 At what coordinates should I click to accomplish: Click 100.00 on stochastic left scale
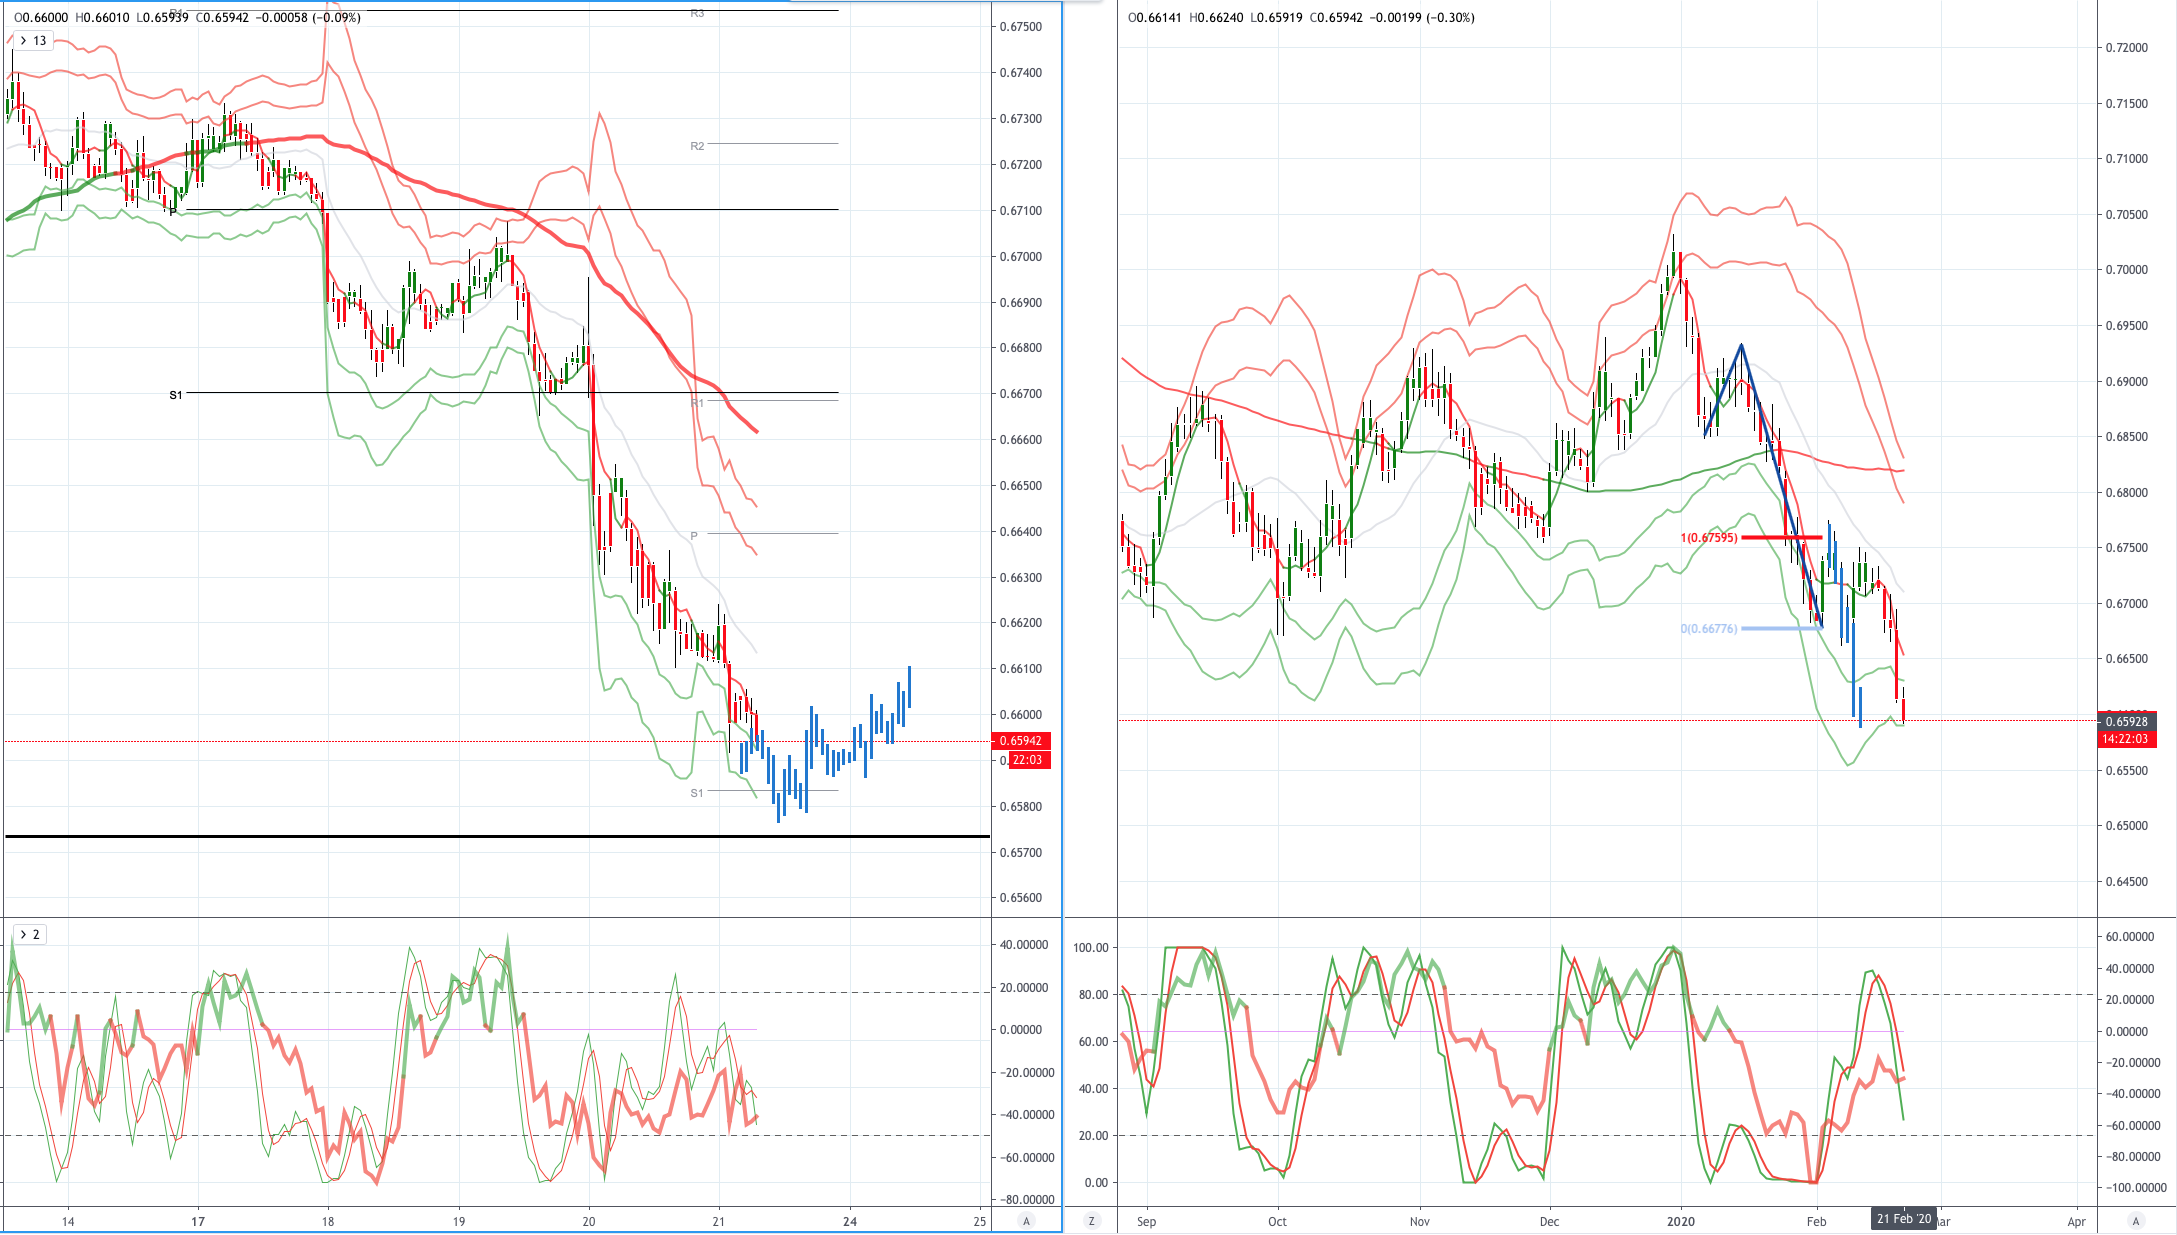[1091, 948]
